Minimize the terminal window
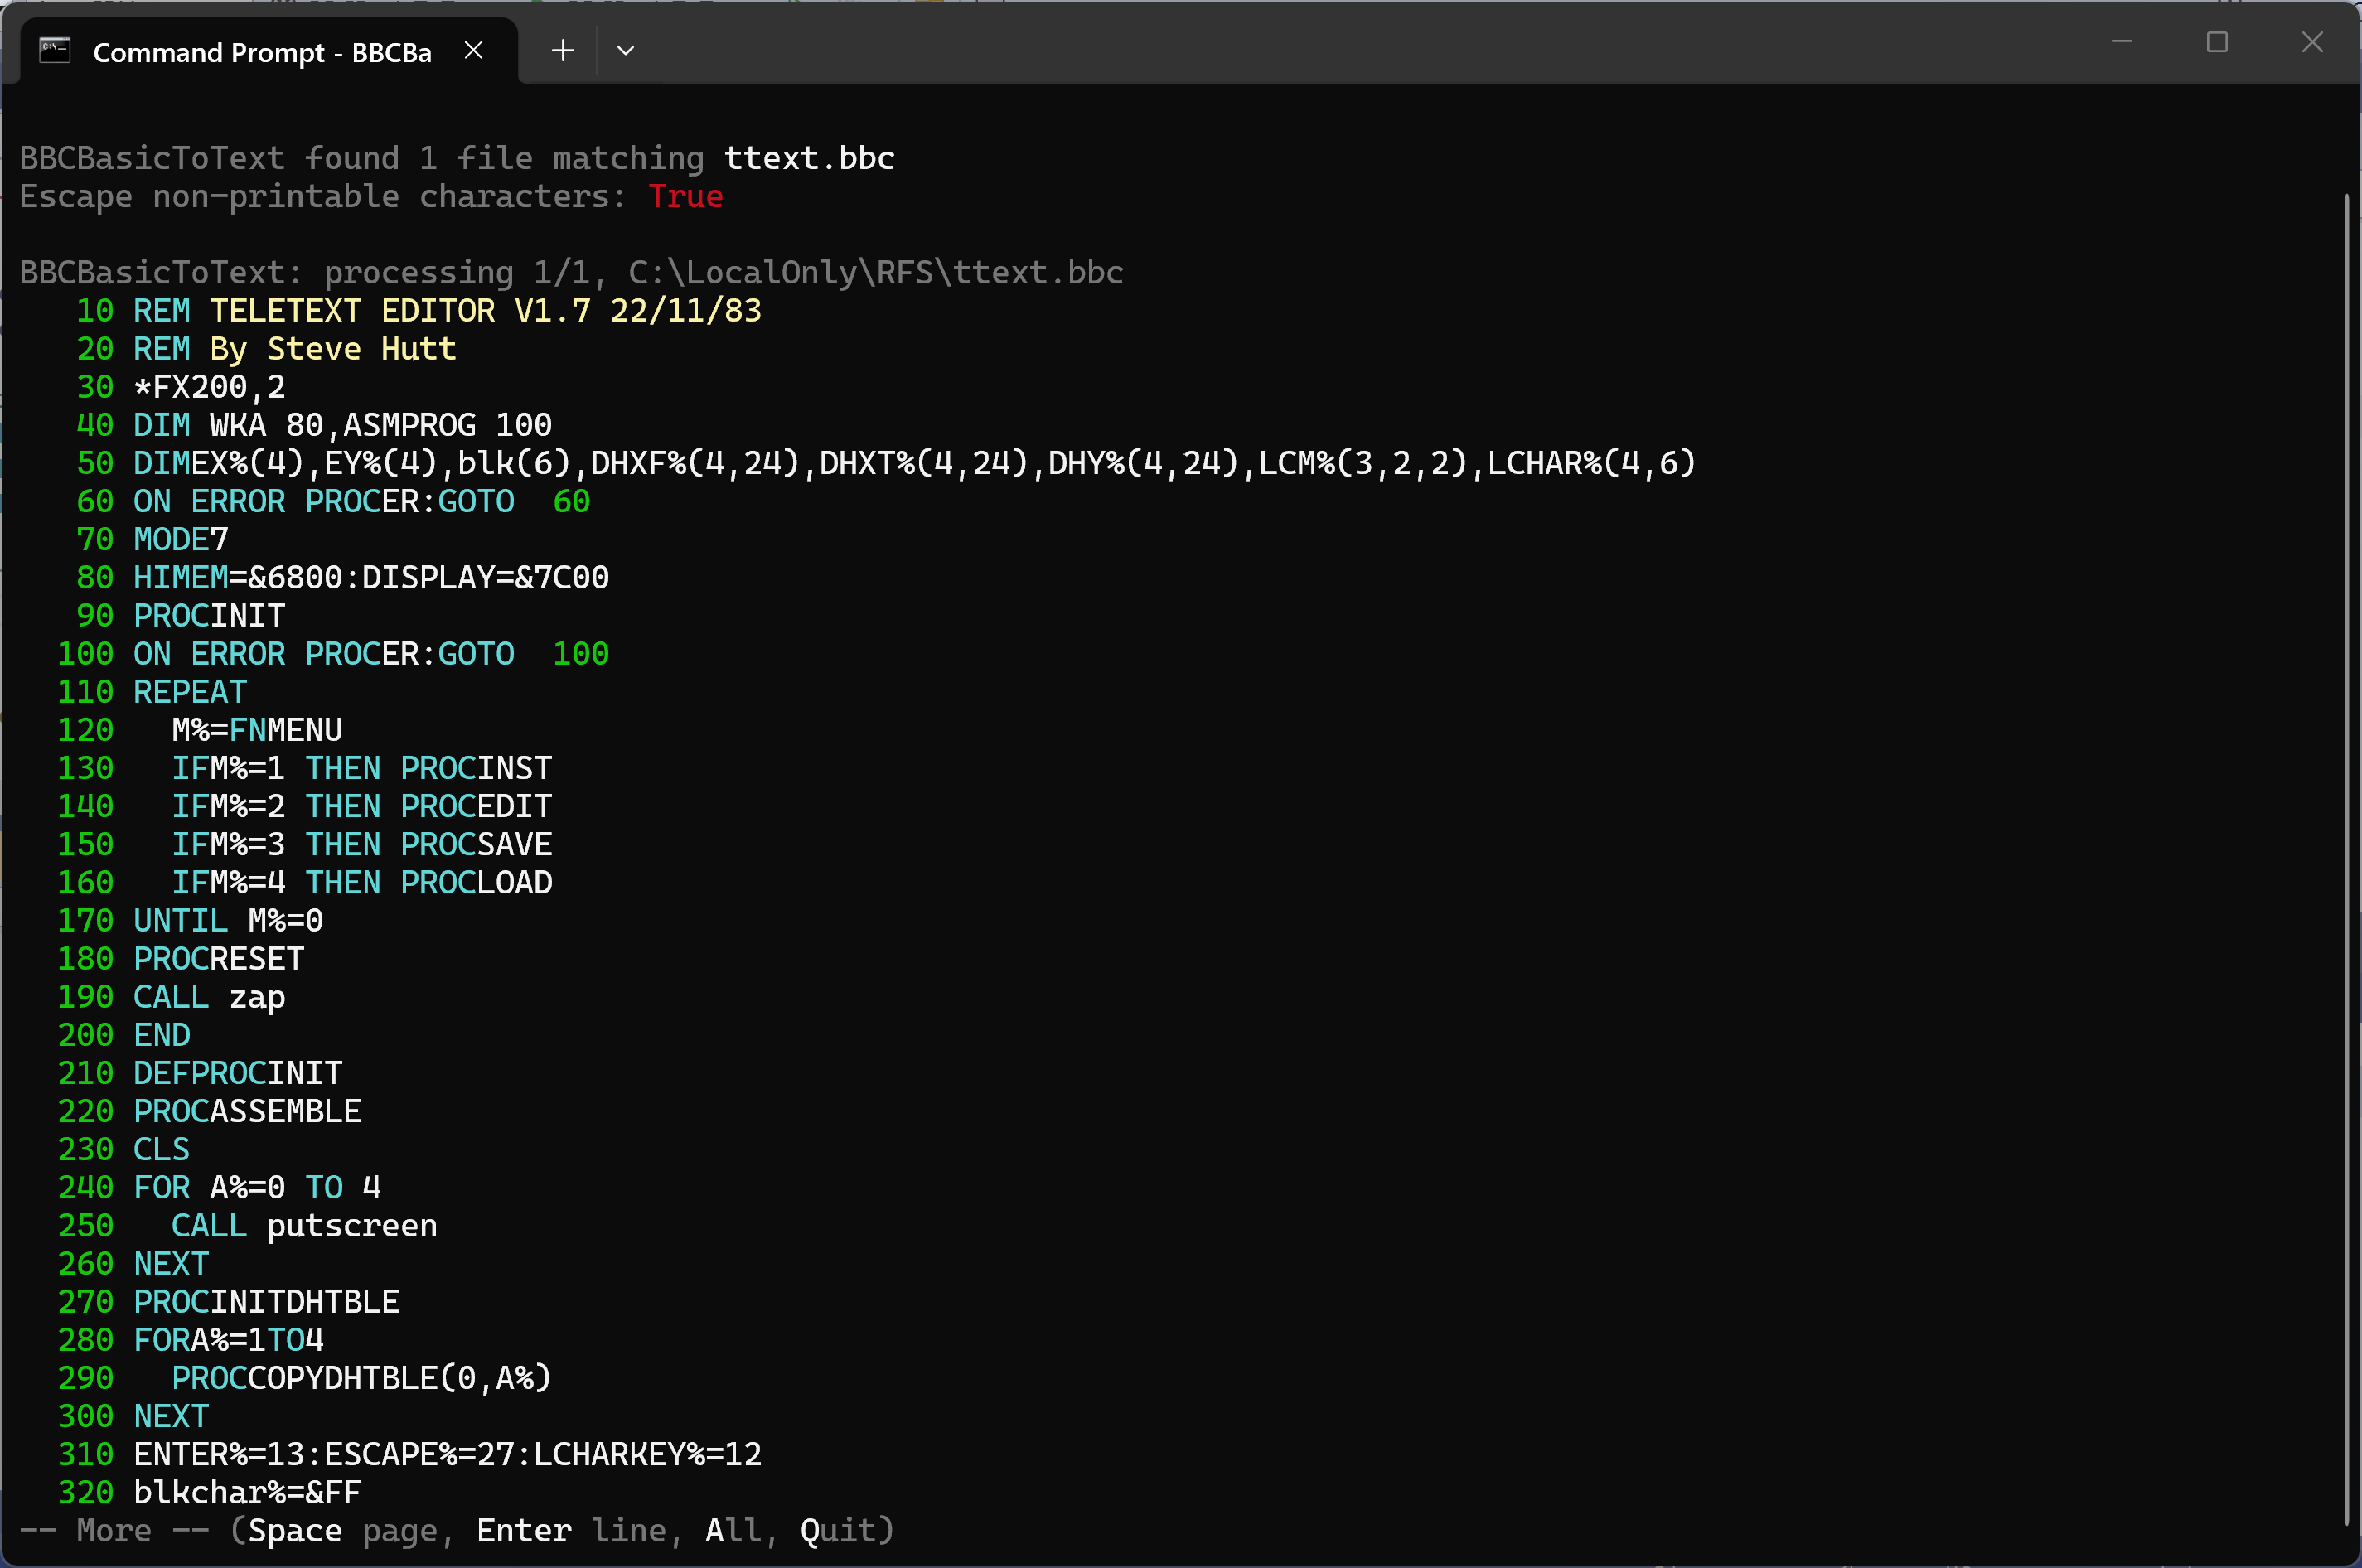This screenshot has height=1568, width=2362. [2122, 42]
